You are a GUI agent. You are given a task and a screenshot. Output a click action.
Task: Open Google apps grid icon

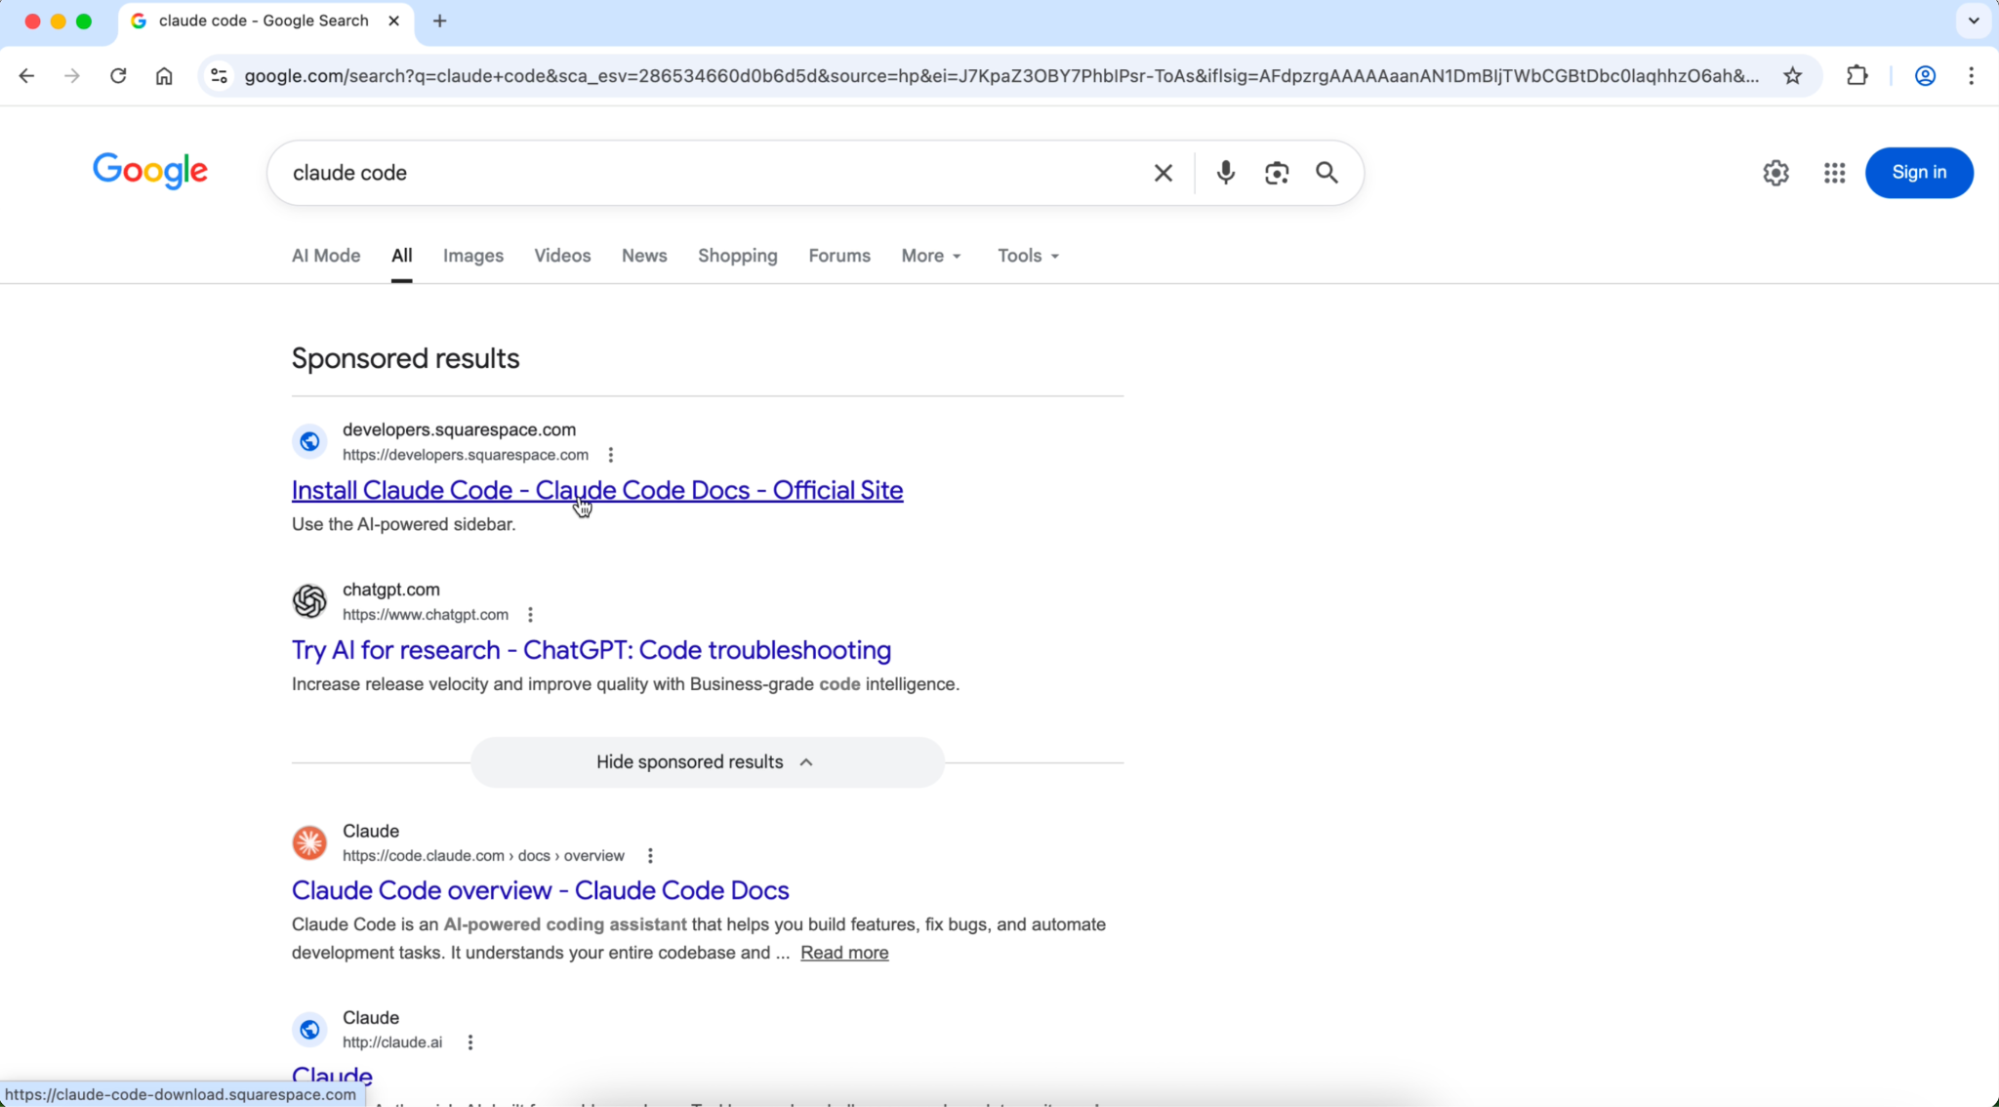click(1834, 172)
